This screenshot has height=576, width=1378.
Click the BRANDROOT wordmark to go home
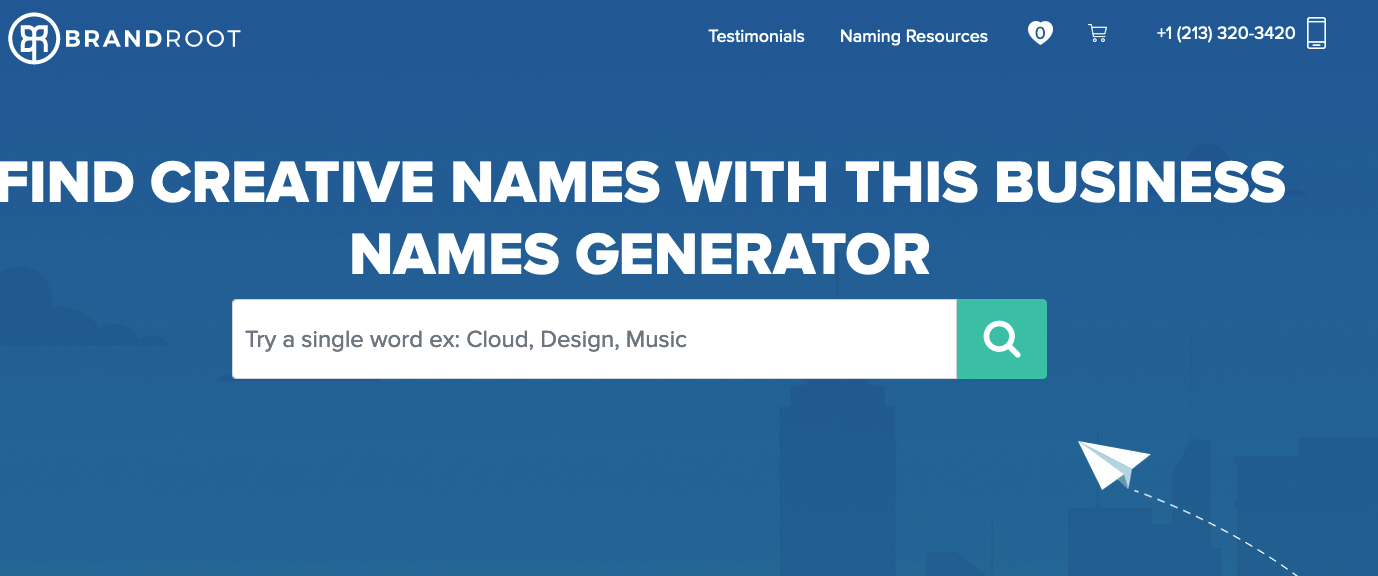click(150, 37)
